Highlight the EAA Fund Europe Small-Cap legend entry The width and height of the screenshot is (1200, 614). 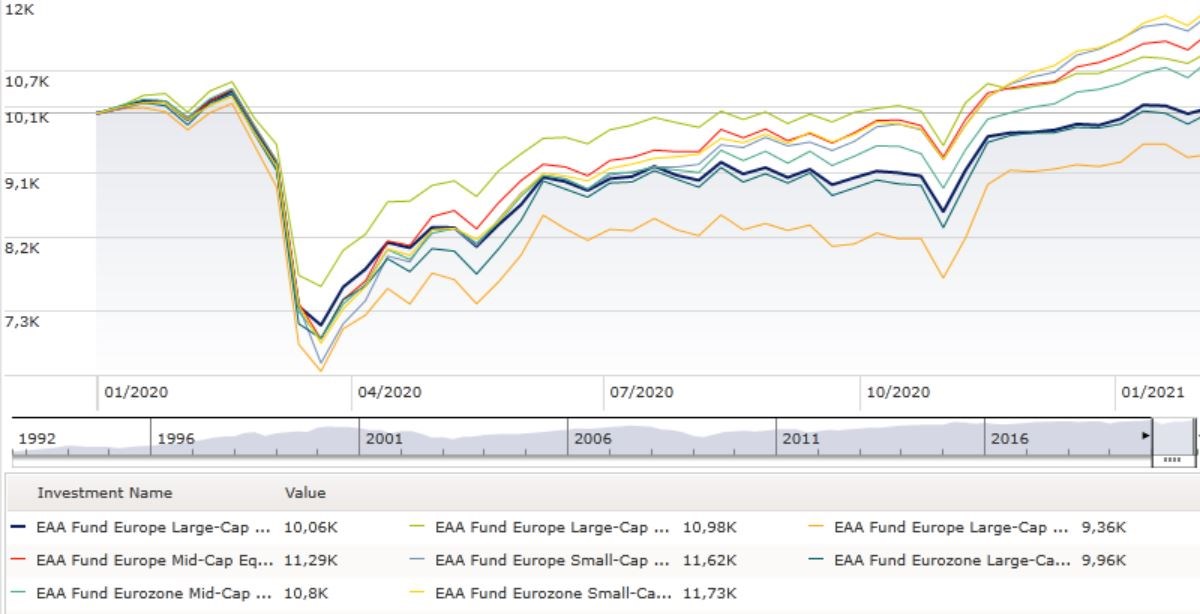553,560
